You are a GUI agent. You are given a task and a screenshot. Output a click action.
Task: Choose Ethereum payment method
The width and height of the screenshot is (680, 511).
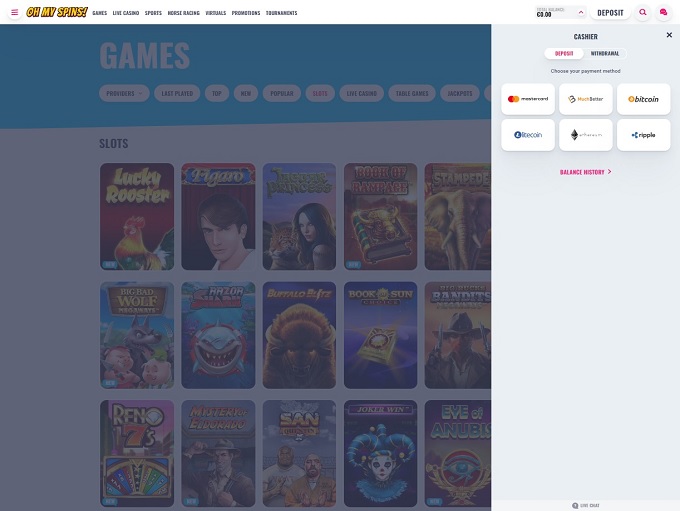coord(586,135)
